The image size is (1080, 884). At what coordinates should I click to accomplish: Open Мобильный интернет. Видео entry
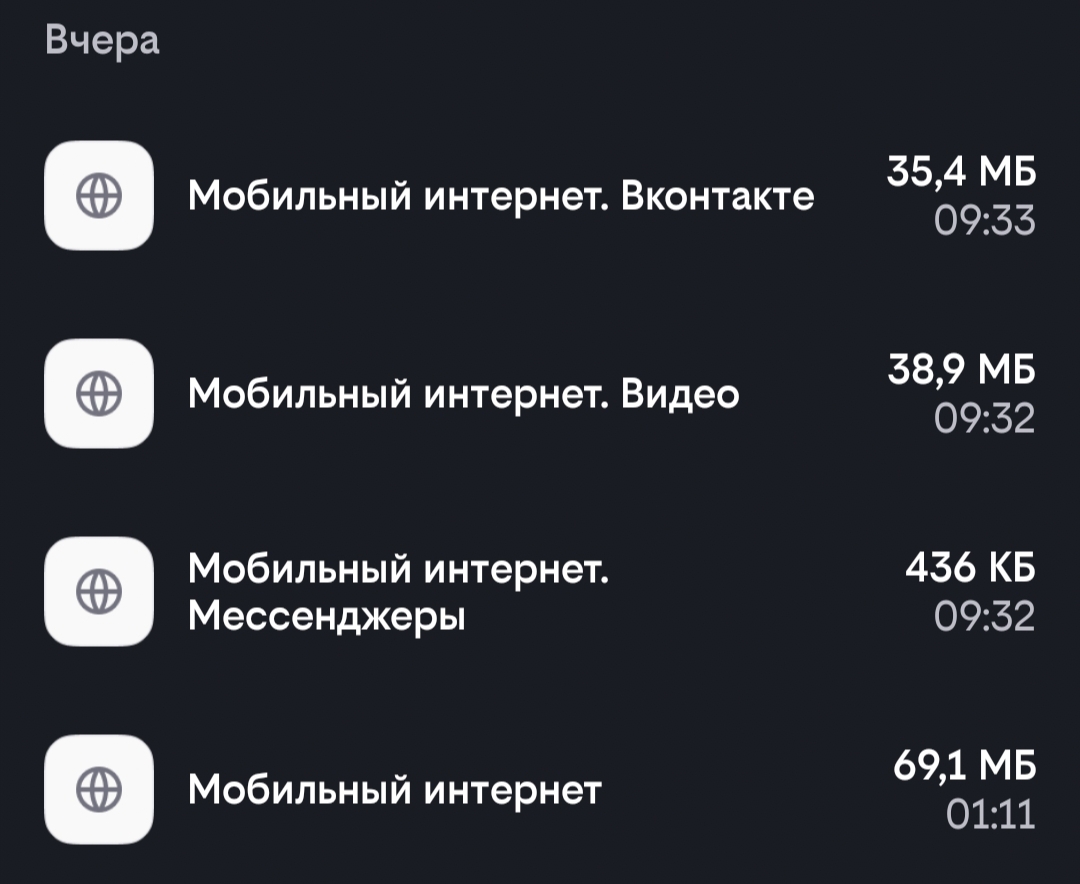[540, 393]
